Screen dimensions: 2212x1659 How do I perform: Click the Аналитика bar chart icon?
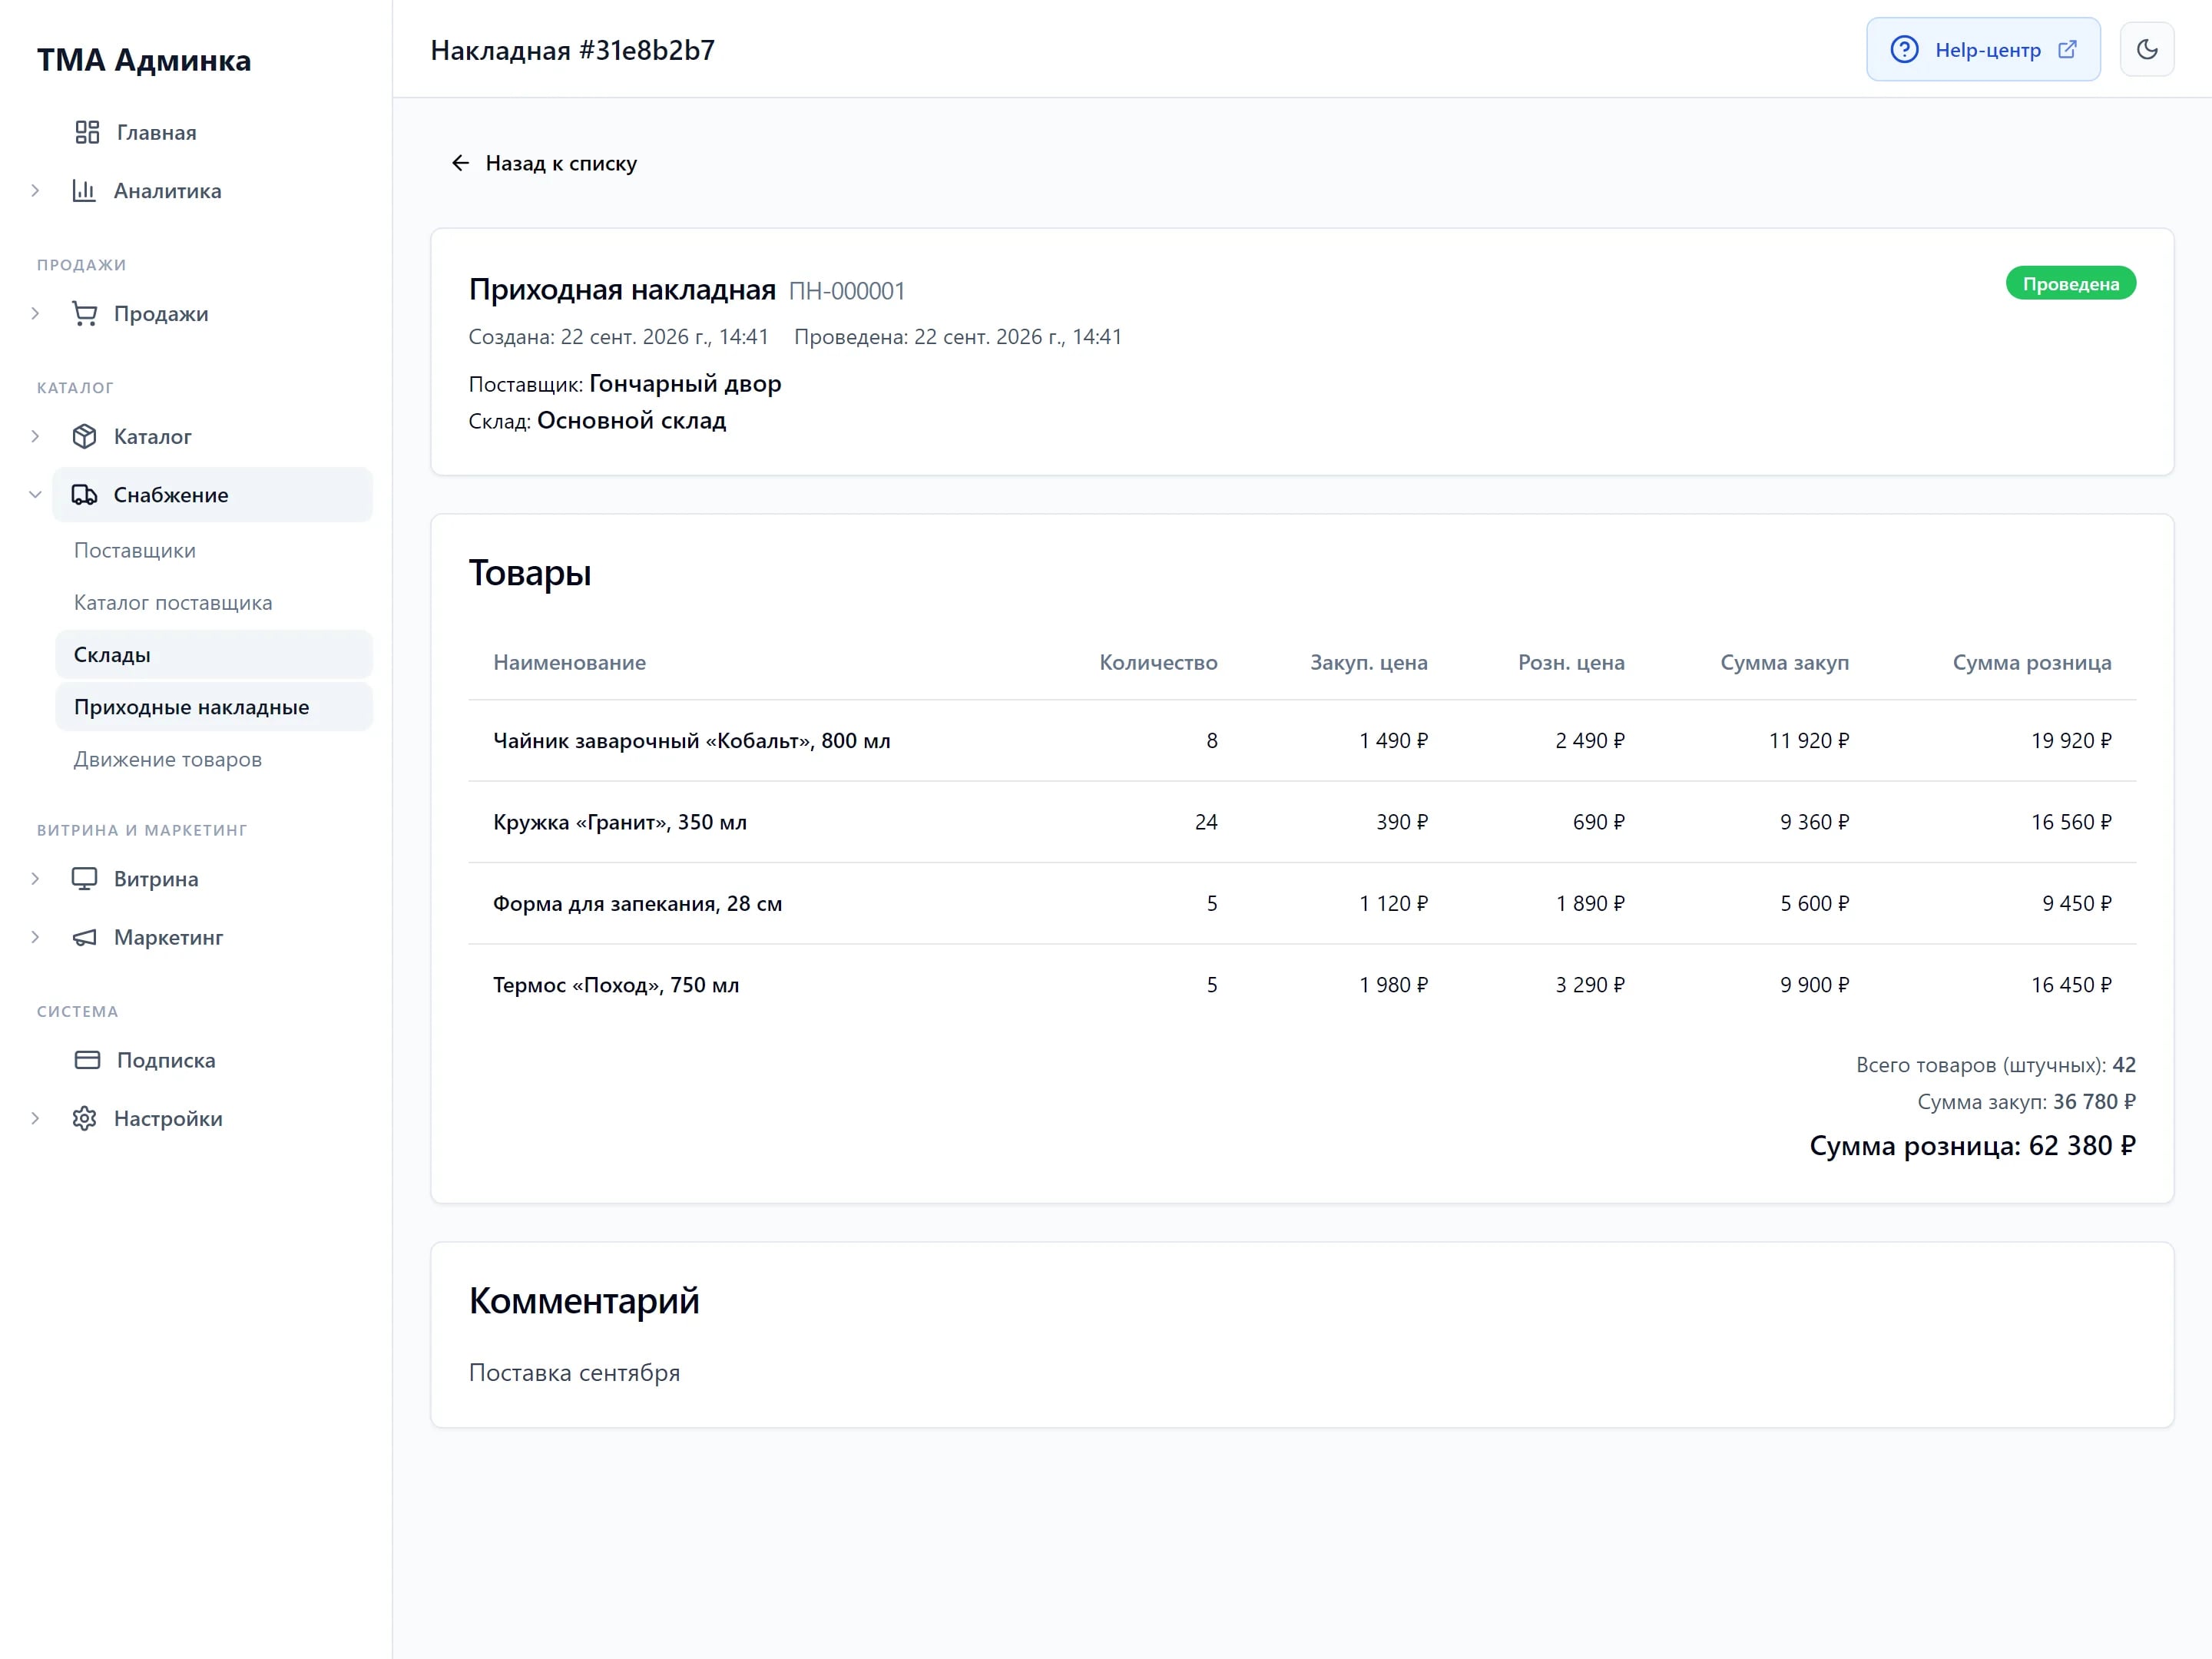[x=84, y=190]
